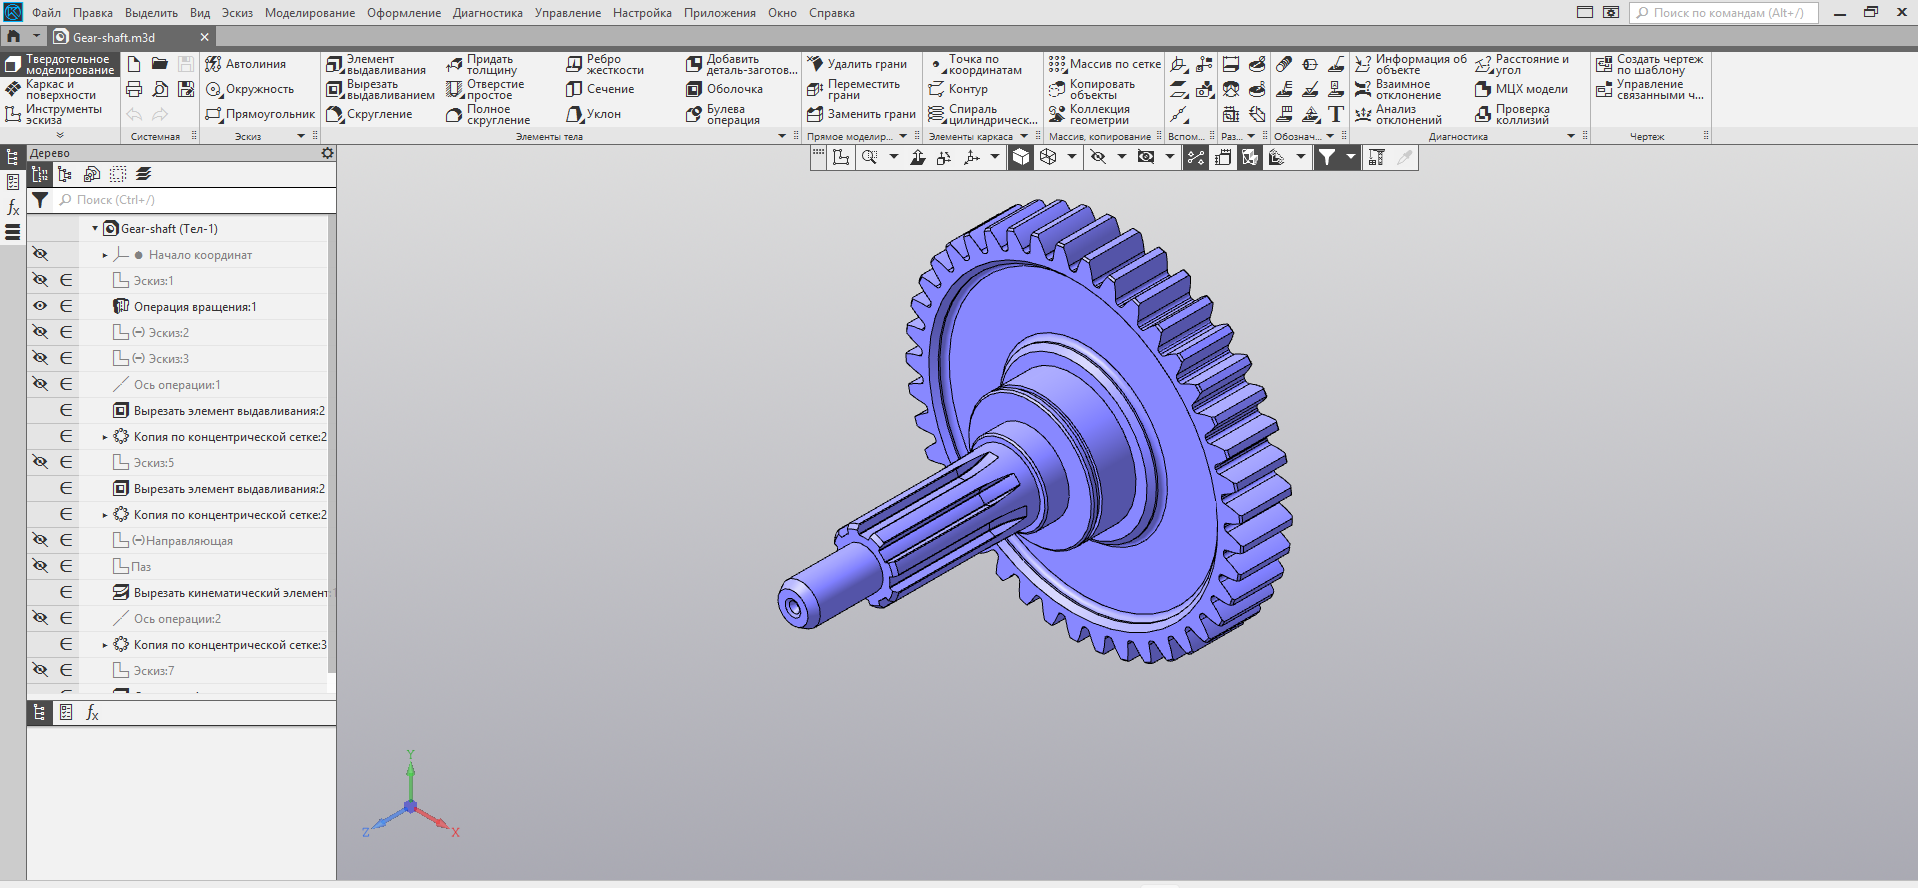
Task: Click Вырезать выдавливанием cut tool
Action: click(x=381, y=89)
